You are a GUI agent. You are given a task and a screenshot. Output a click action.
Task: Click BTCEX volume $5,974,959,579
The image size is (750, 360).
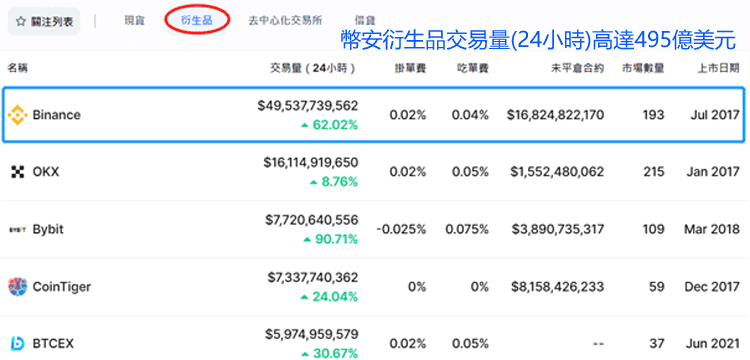coord(311,334)
